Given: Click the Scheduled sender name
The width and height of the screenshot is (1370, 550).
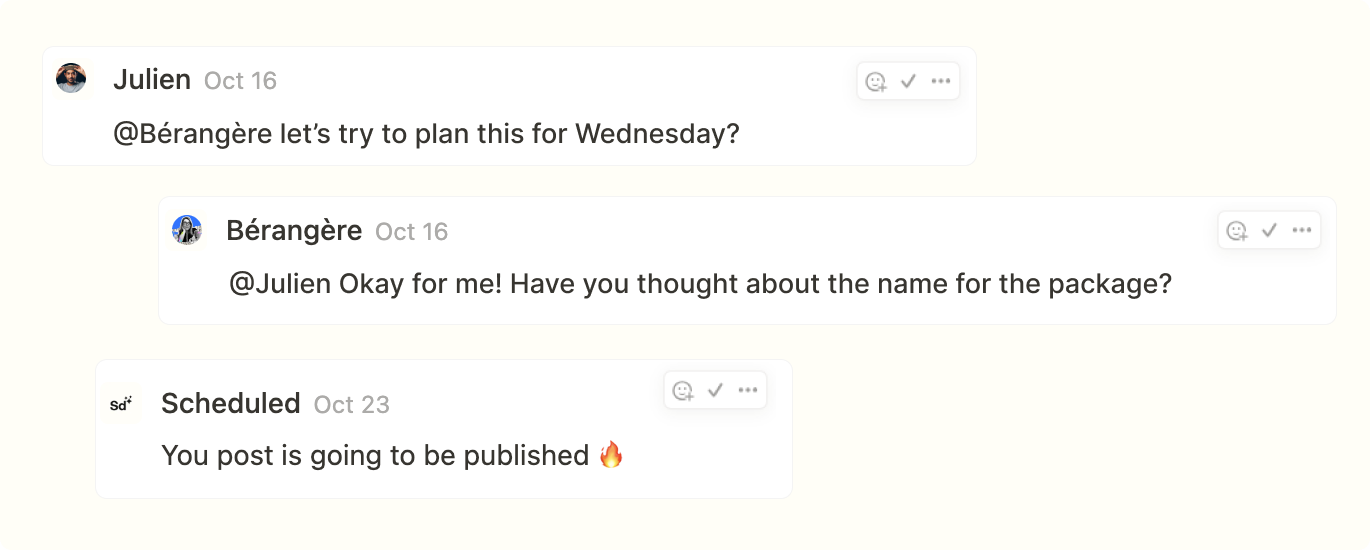Looking at the screenshot, I should point(230,404).
